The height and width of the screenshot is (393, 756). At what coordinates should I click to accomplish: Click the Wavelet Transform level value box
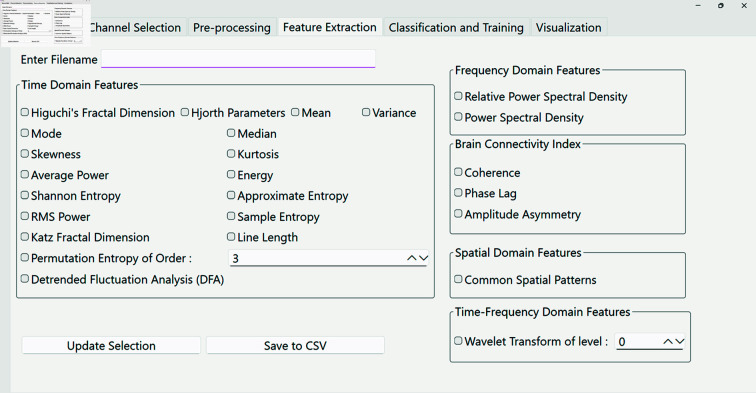tap(639, 342)
